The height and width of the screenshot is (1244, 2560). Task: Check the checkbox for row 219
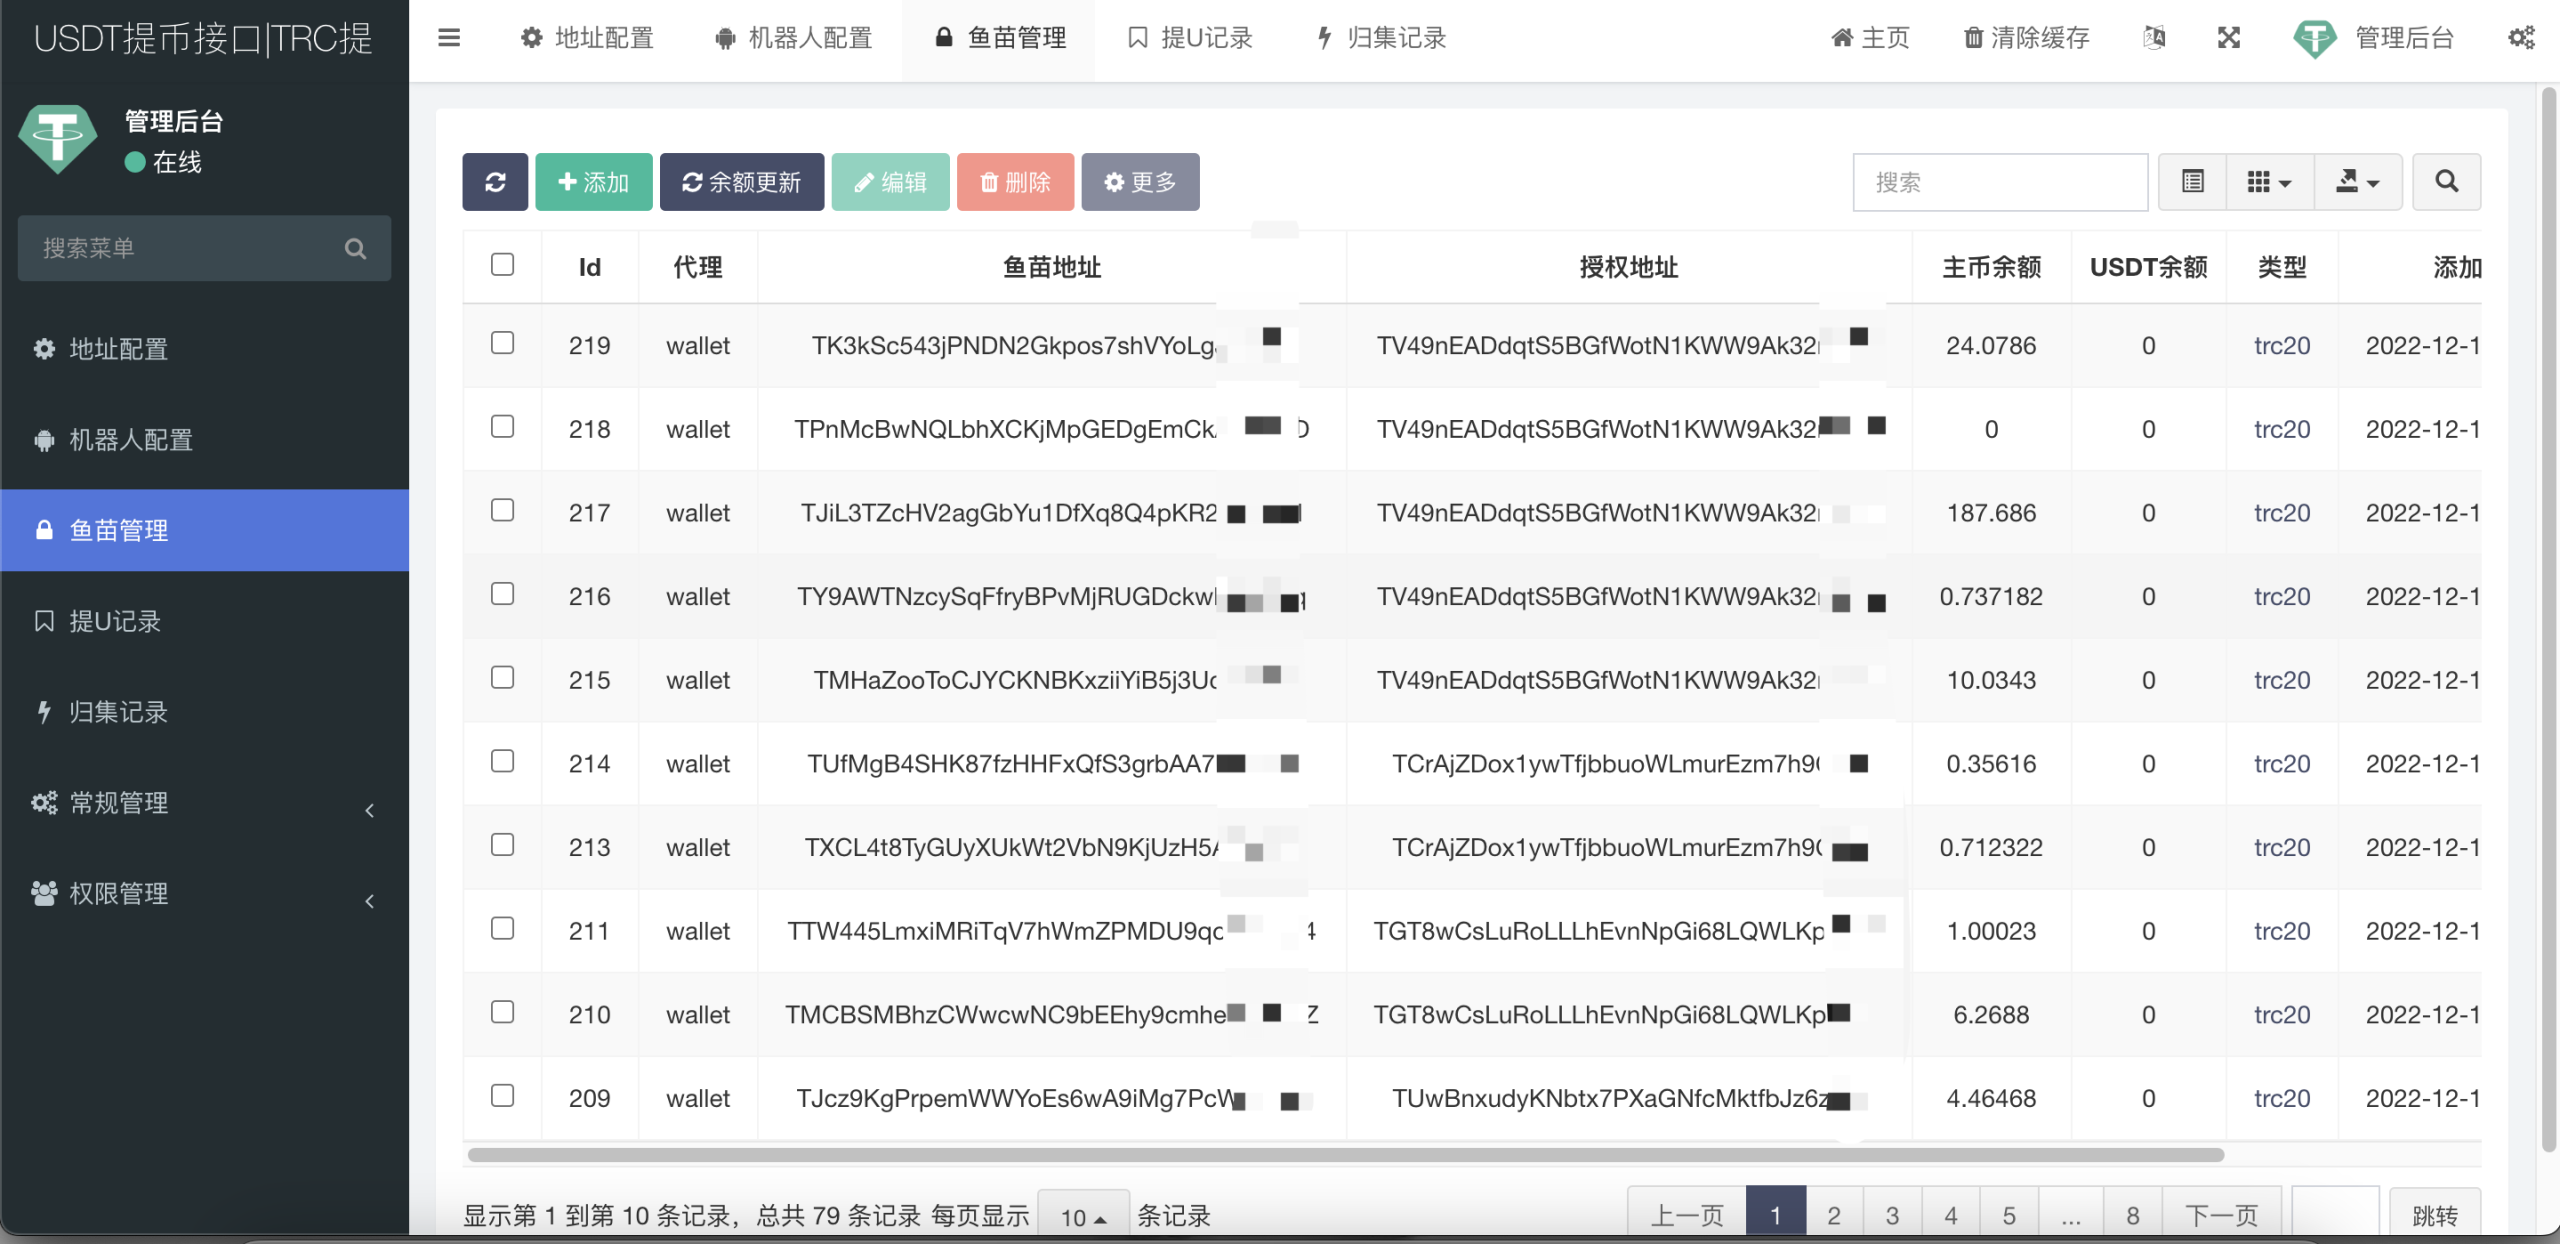tap(503, 343)
